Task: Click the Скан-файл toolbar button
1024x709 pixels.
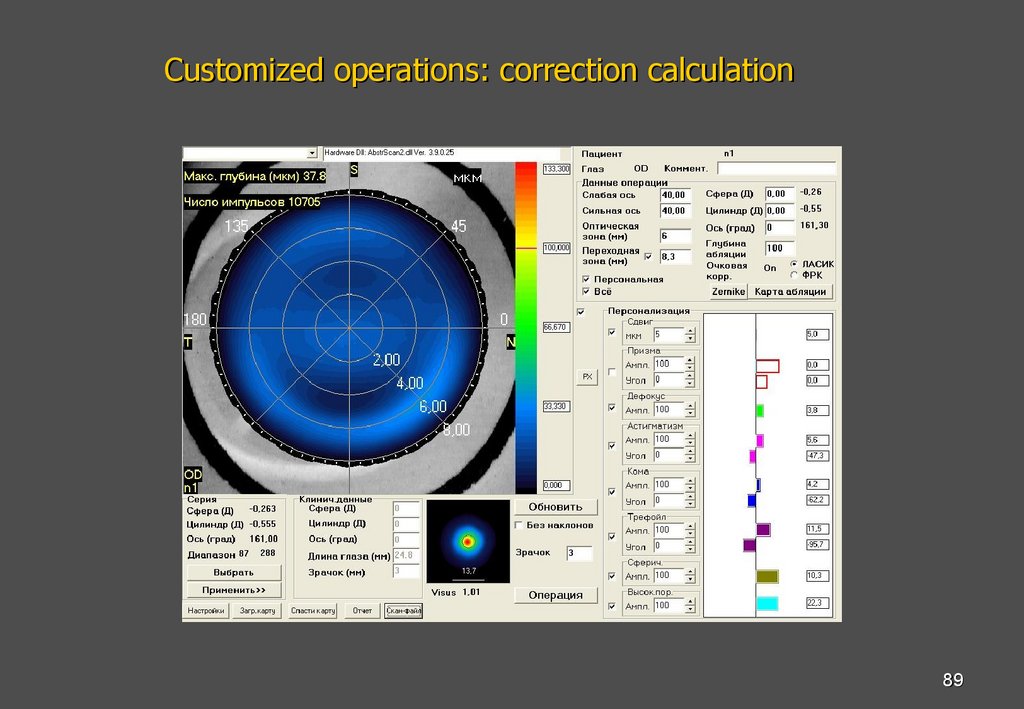Action: 404,611
